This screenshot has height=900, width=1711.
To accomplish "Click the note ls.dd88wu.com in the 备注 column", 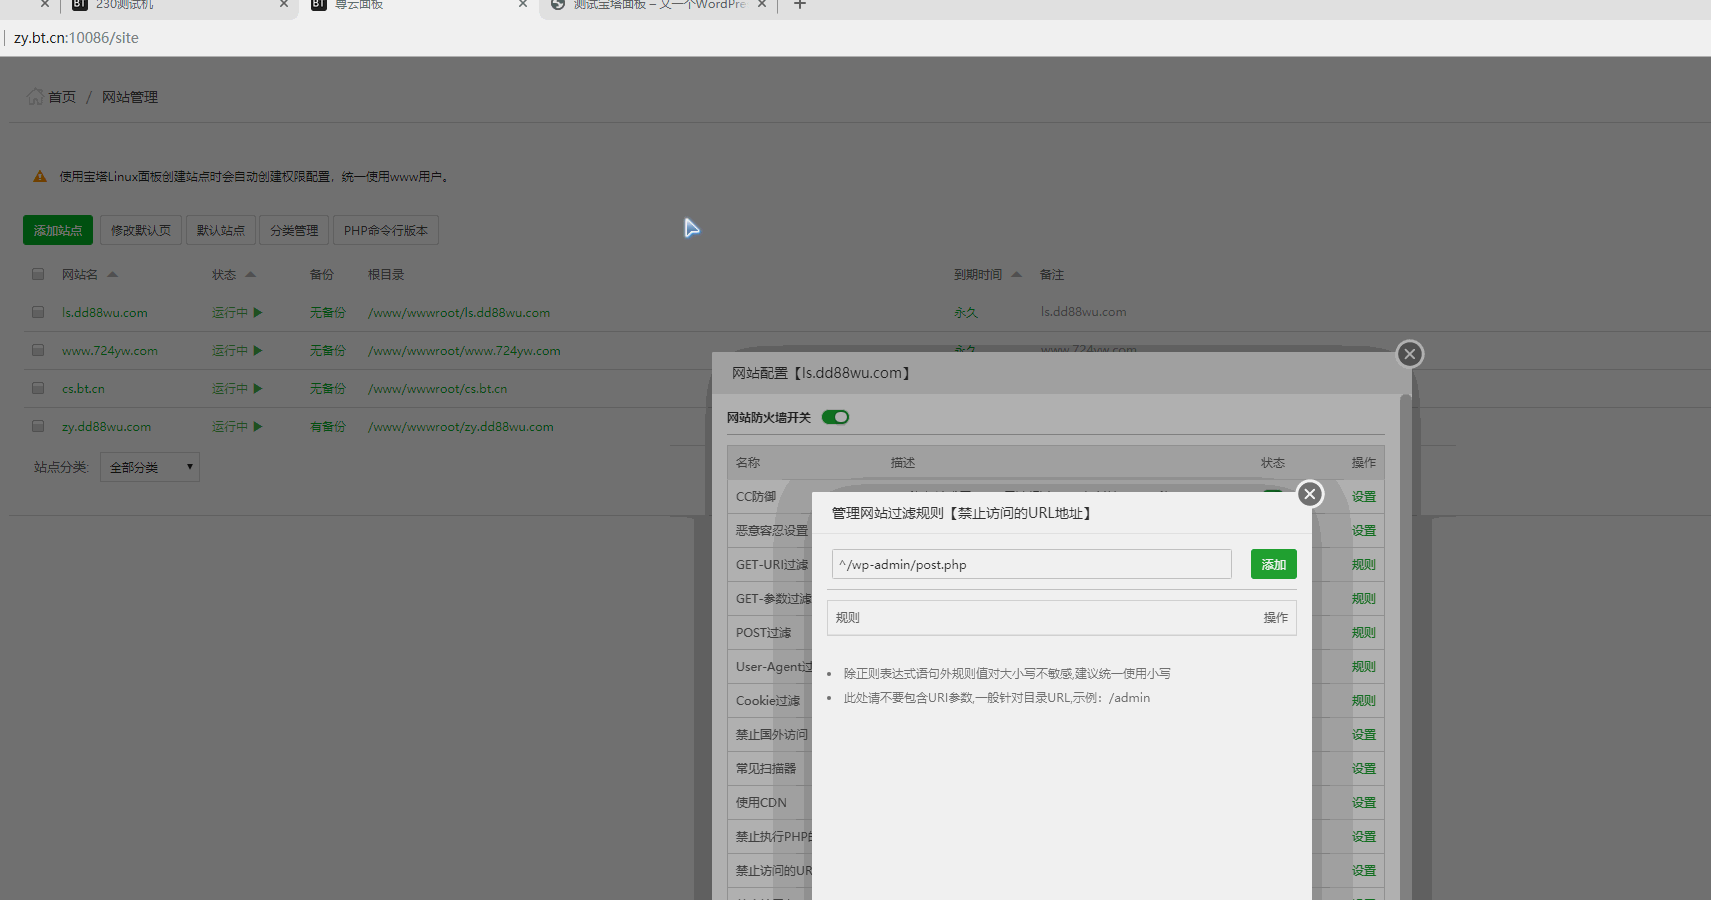I will [1084, 312].
